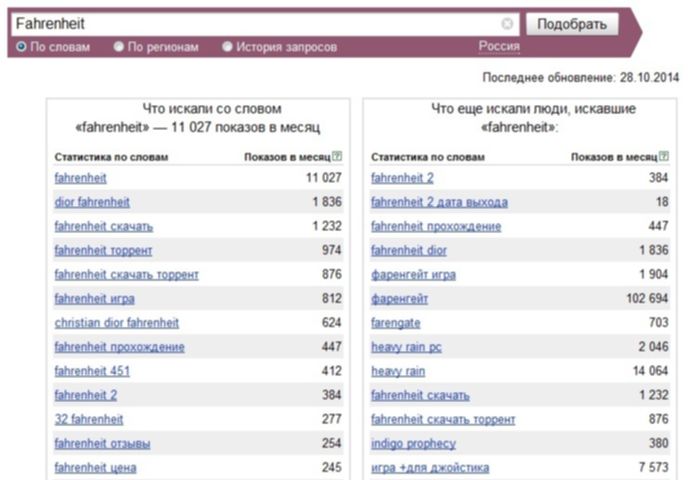This screenshot has height=480, width=688.
Task: Click the value '624' for christian dior fahrenheit
Action: [332, 322]
